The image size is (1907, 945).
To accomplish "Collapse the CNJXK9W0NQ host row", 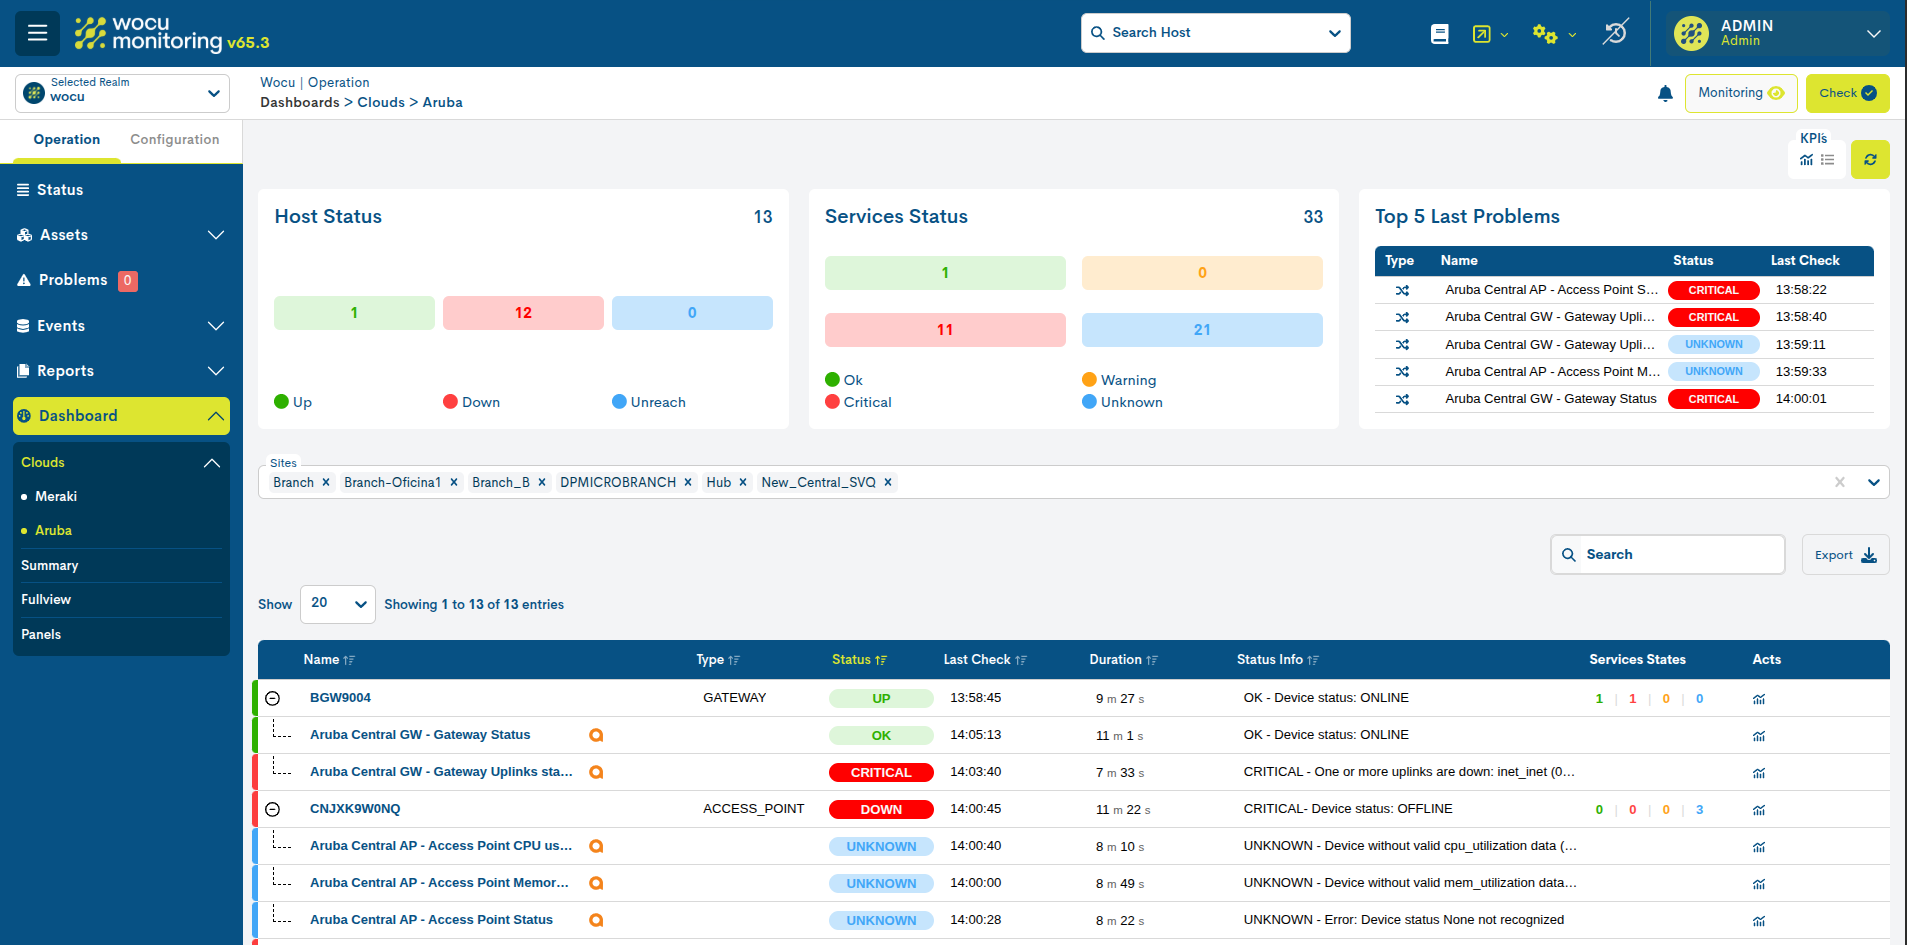I will click(x=272, y=809).
